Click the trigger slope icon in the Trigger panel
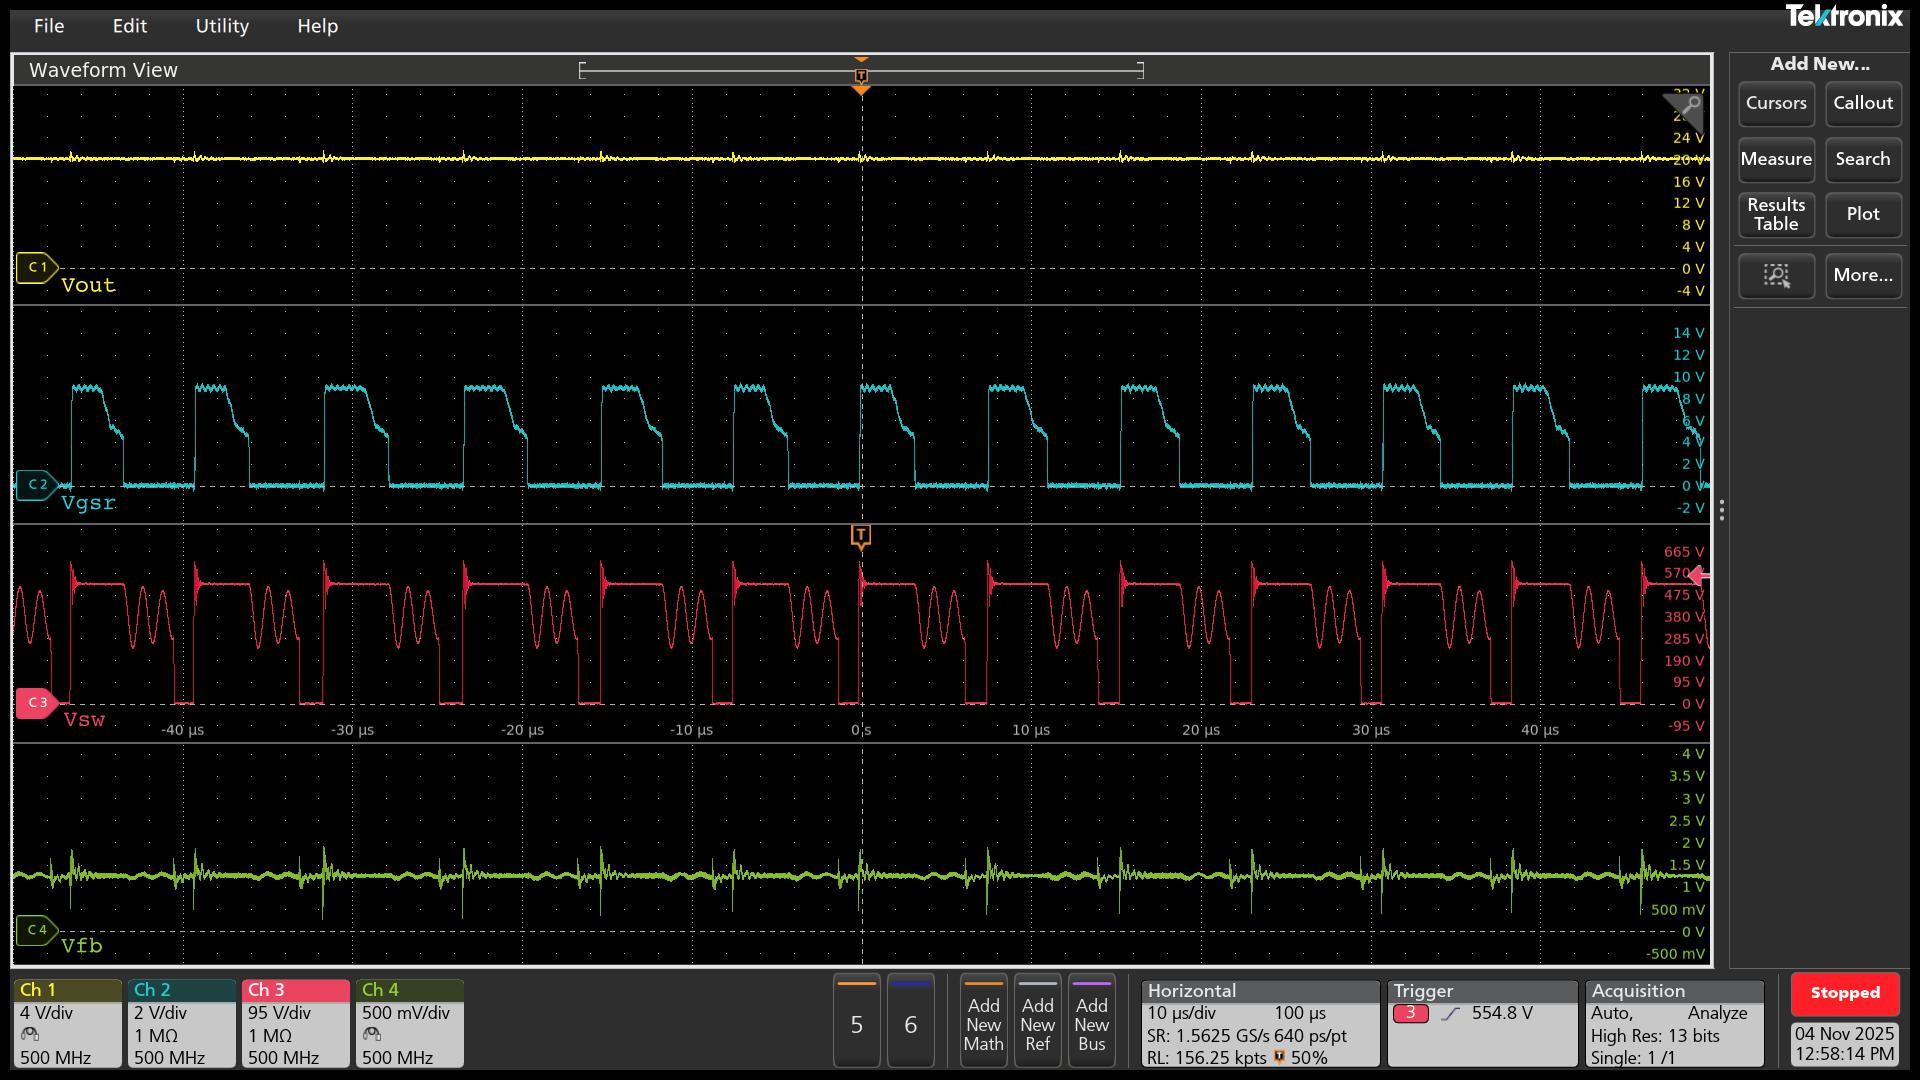This screenshot has width=1920, height=1080. click(1452, 1013)
